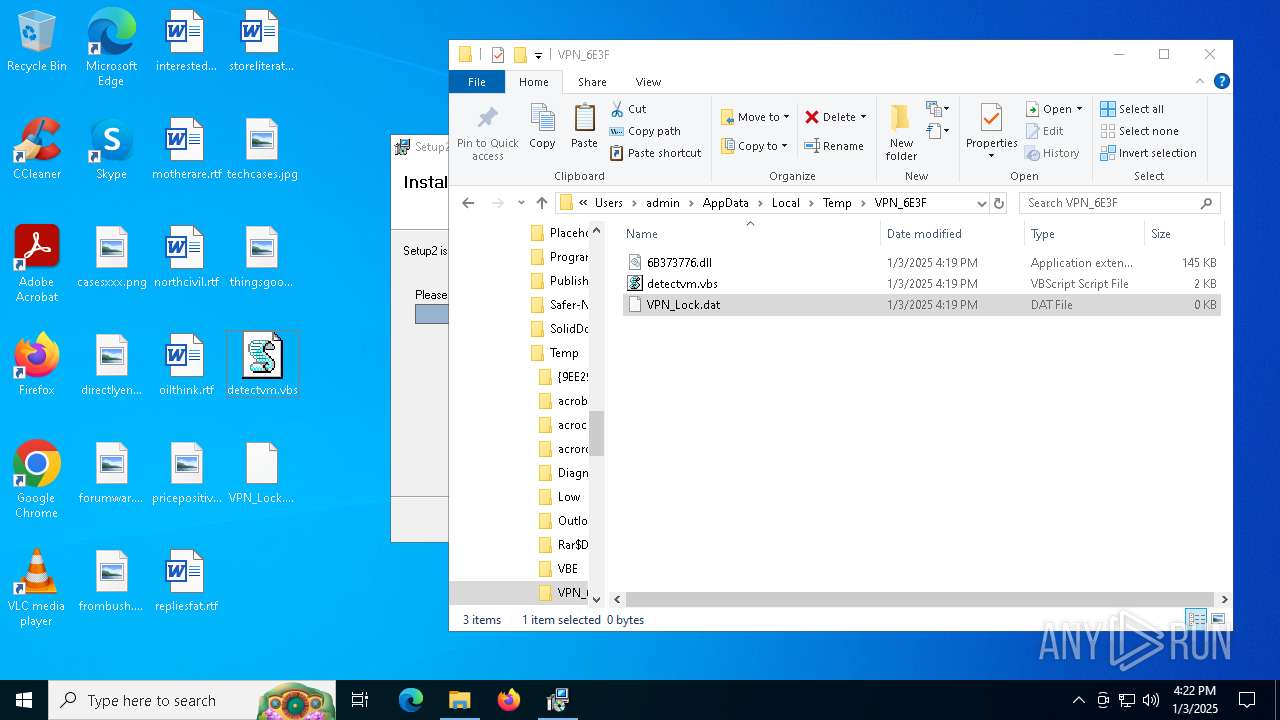Sort by Date modified column header
The height and width of the screenshot is (720, 1280).
coord(952,234)
